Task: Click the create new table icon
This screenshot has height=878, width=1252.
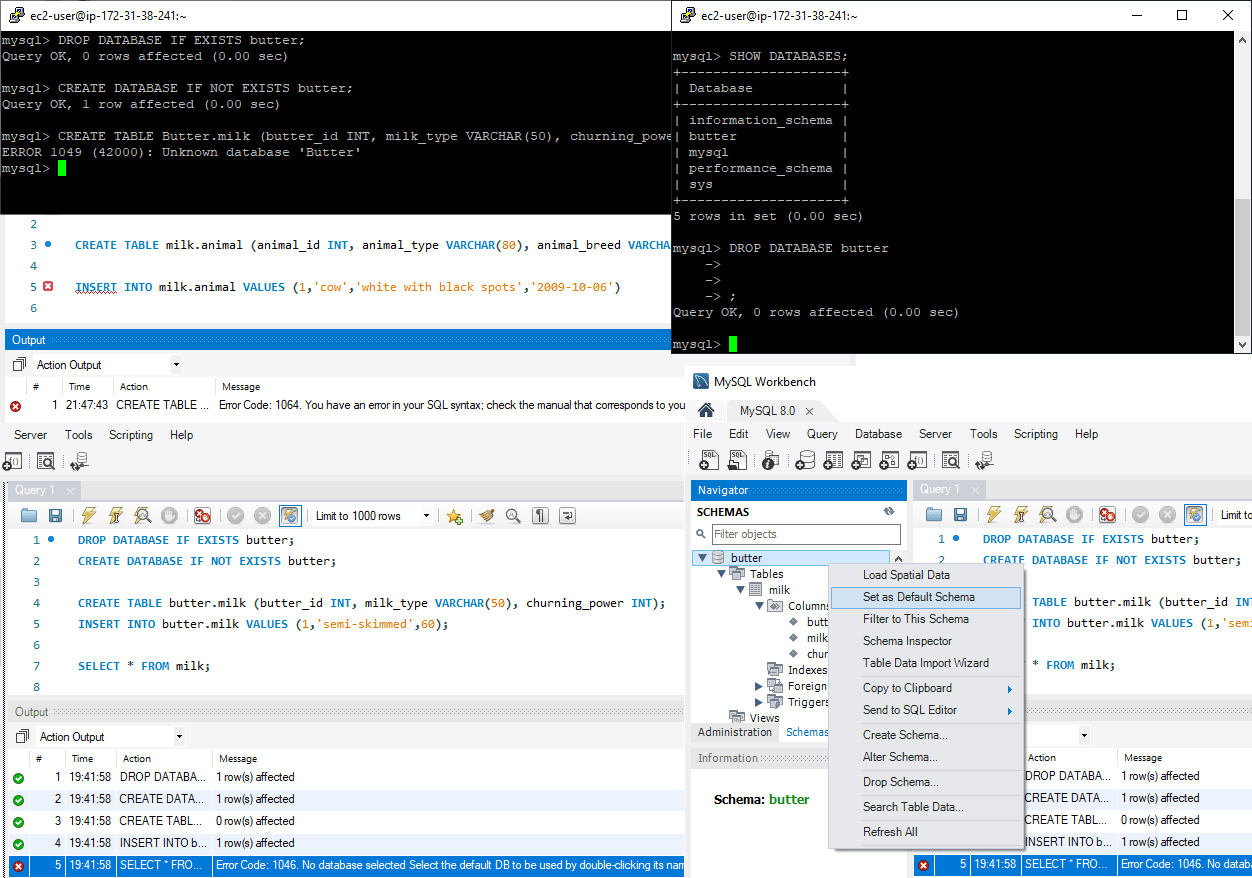Action: [x=833, y=460]
